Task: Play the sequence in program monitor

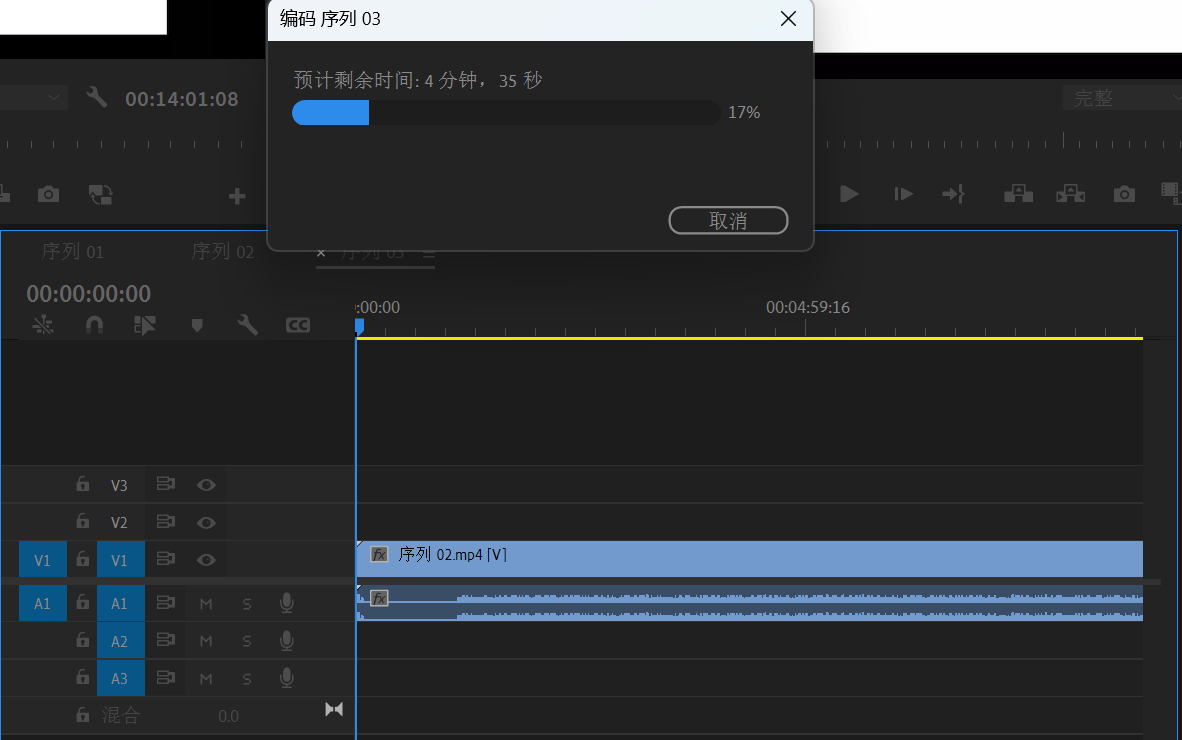Action: 849,194
